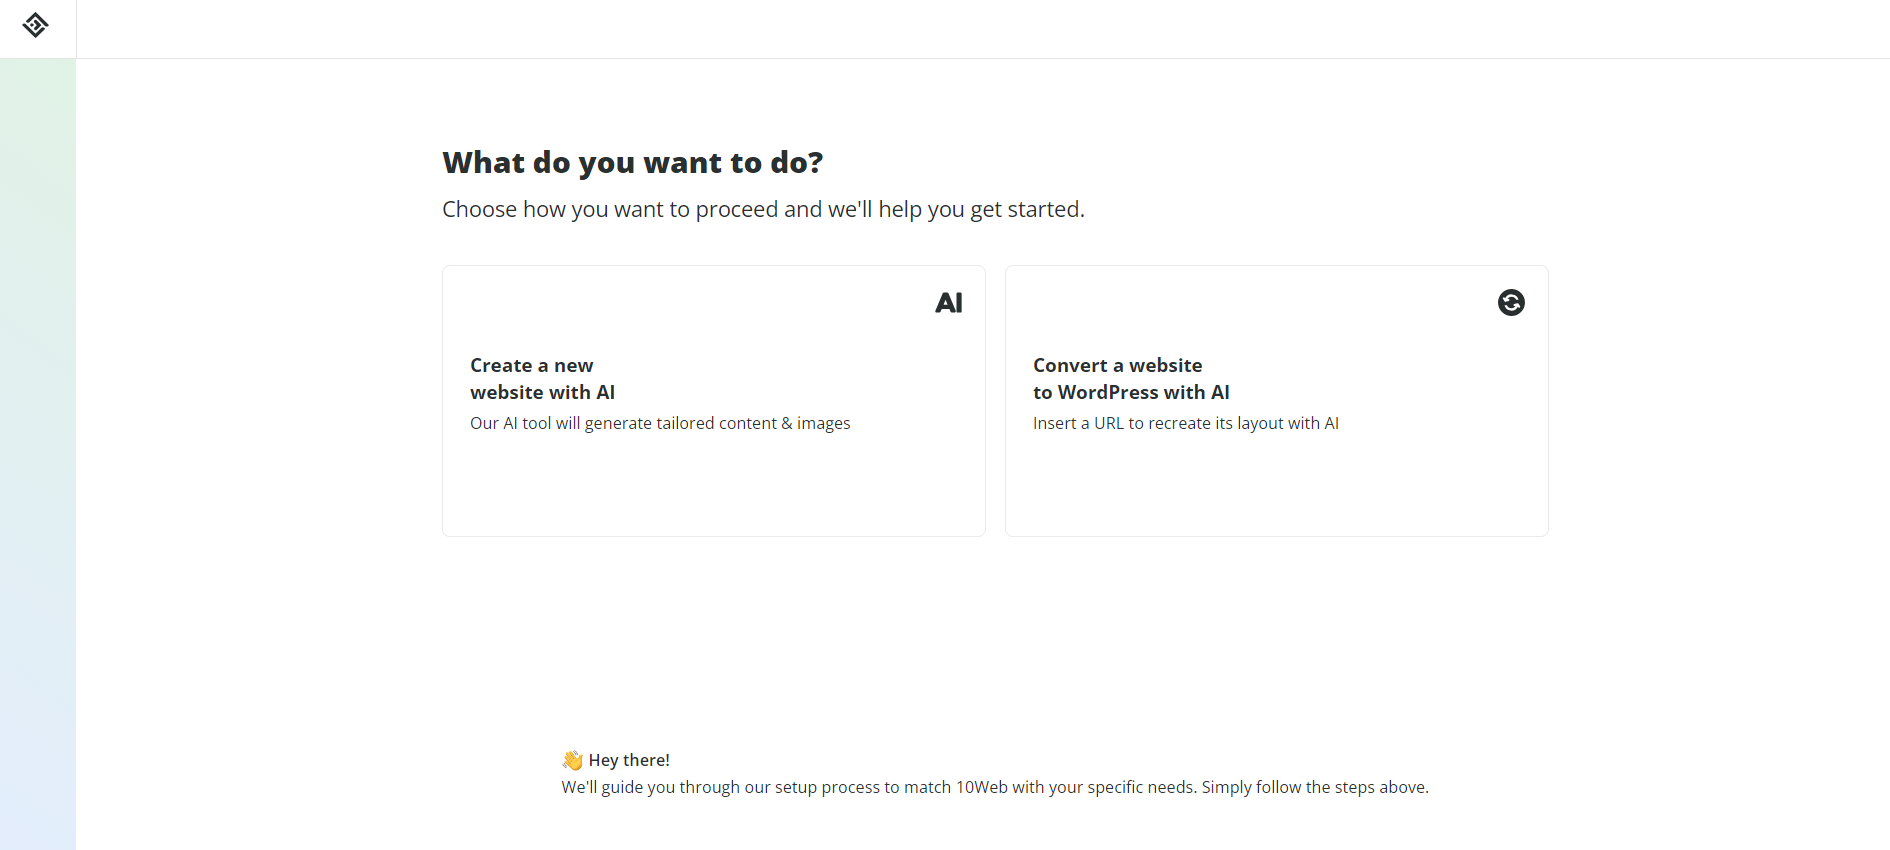The image size is (1890, 850).
Task: Click the circular arrows convert icon
Action: (1511, 302)
